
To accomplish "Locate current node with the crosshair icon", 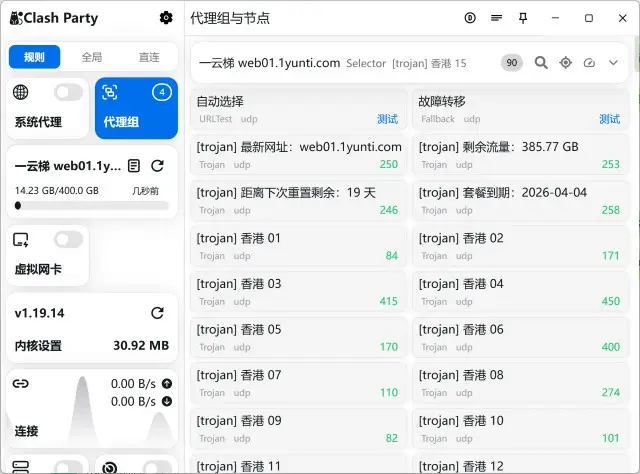I will pos(565,62).
